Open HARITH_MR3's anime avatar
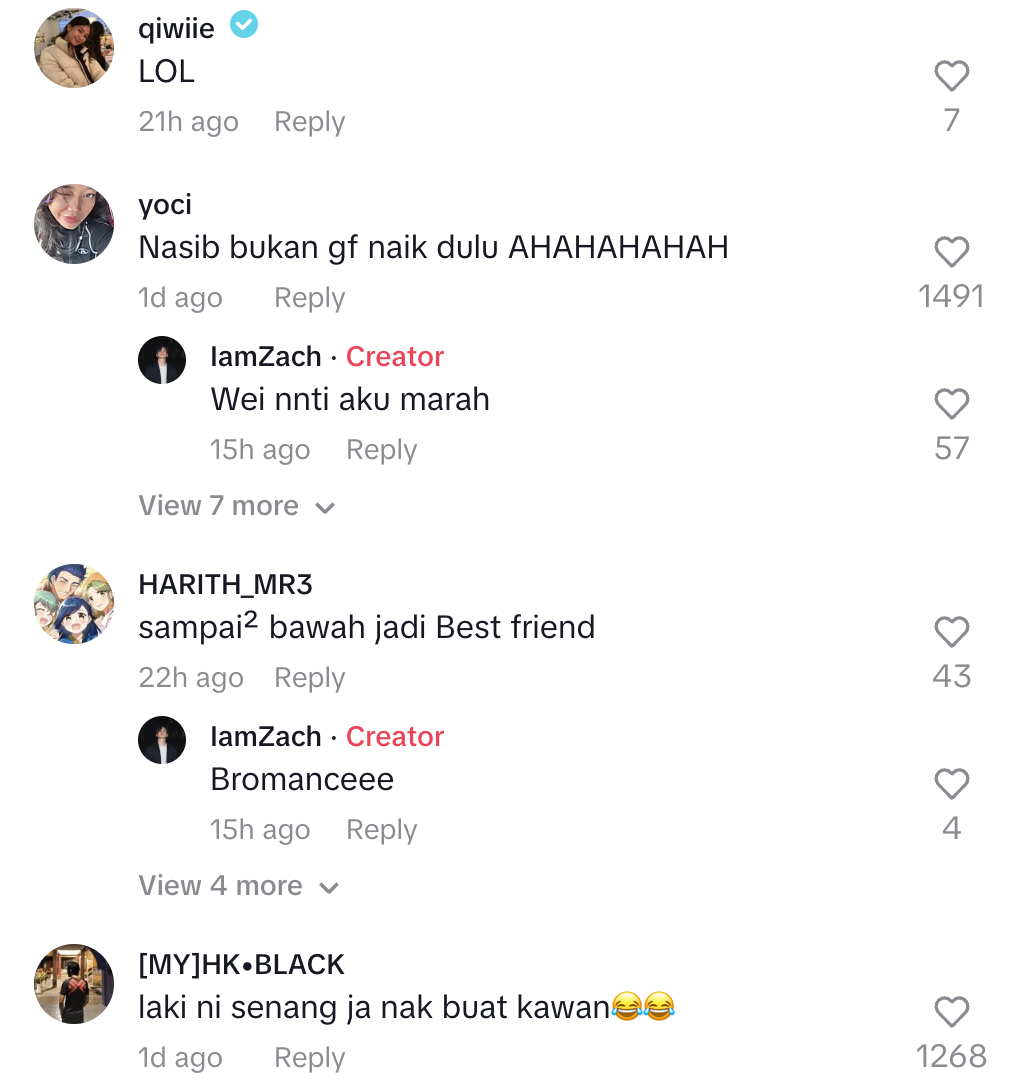Viewport: 1032px width, 1082px height. coord(74,604)
